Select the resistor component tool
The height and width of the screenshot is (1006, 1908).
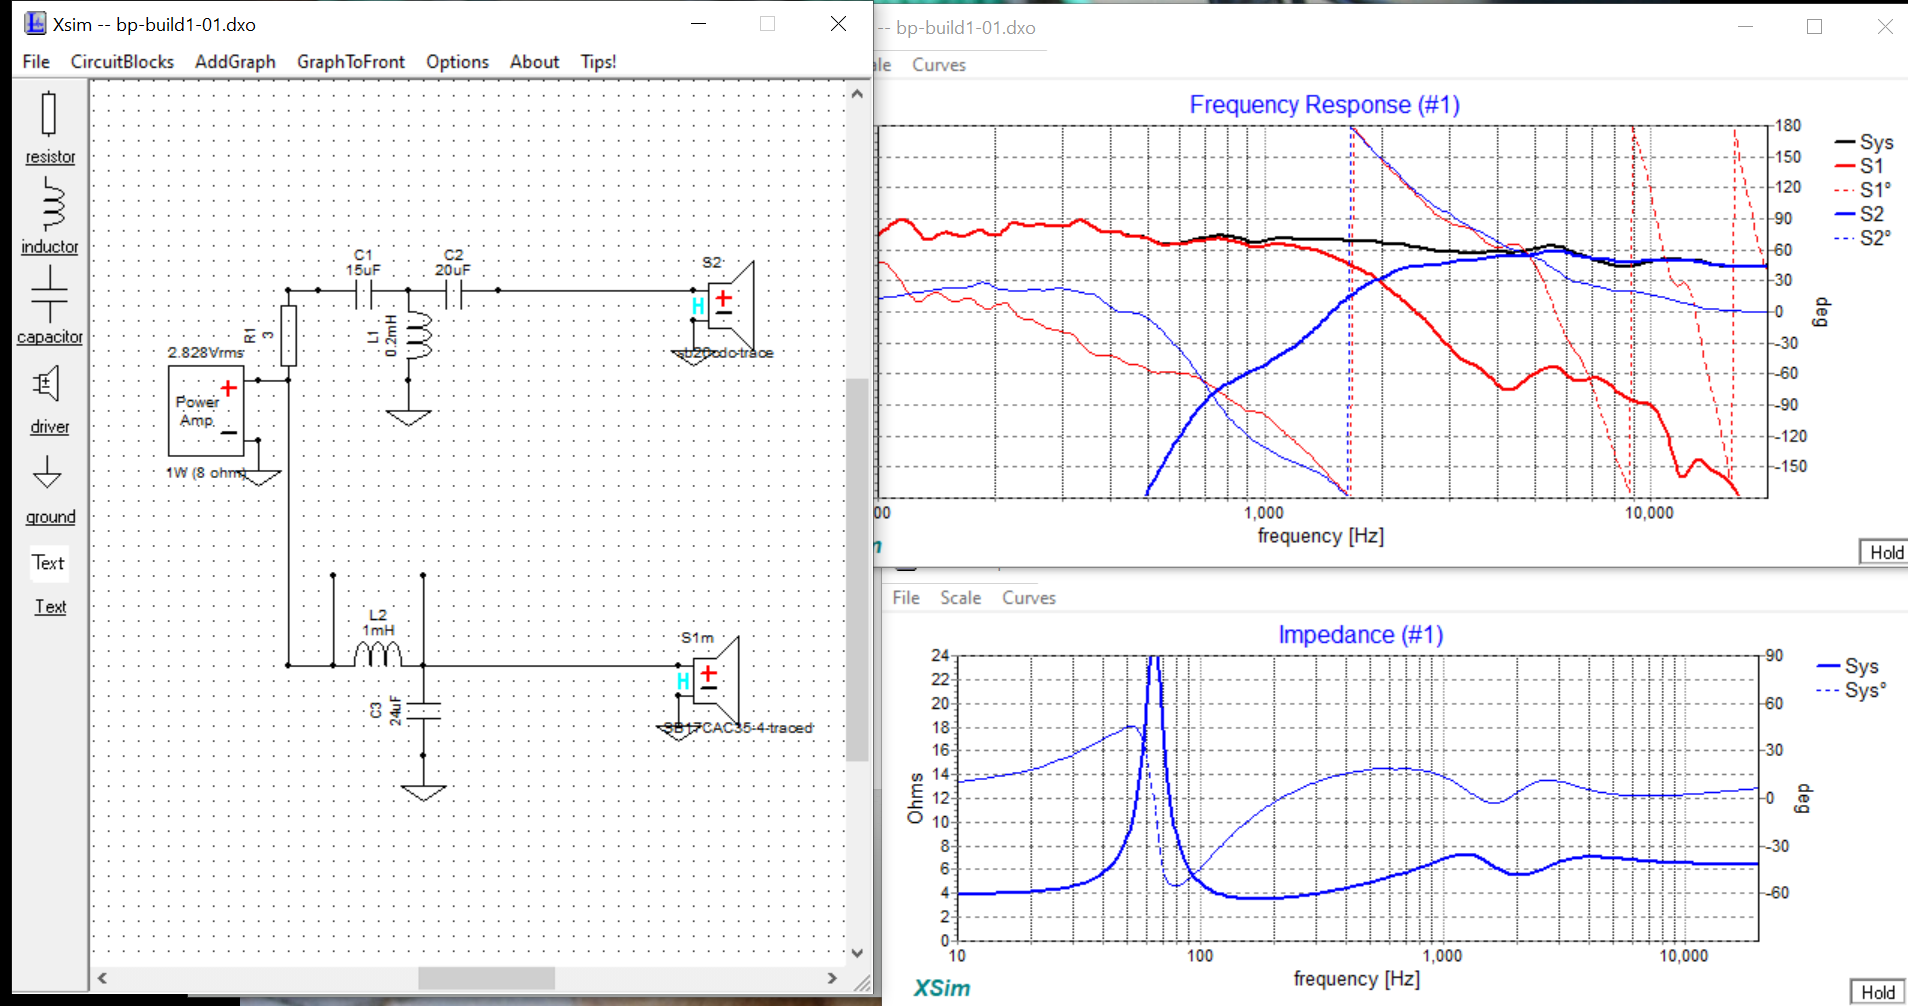(49, 128)
